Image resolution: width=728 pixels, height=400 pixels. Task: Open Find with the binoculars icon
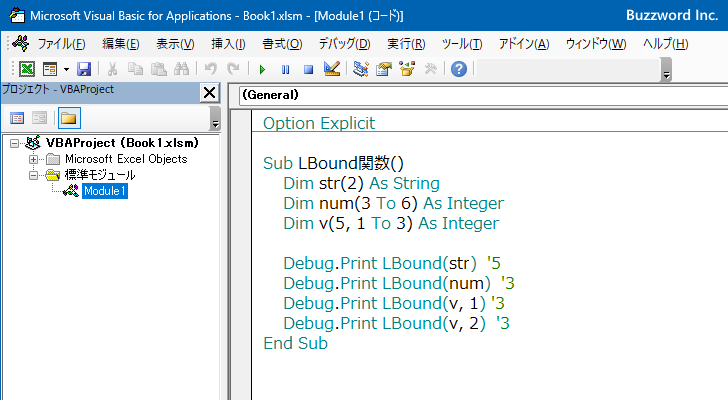[182, 69]
